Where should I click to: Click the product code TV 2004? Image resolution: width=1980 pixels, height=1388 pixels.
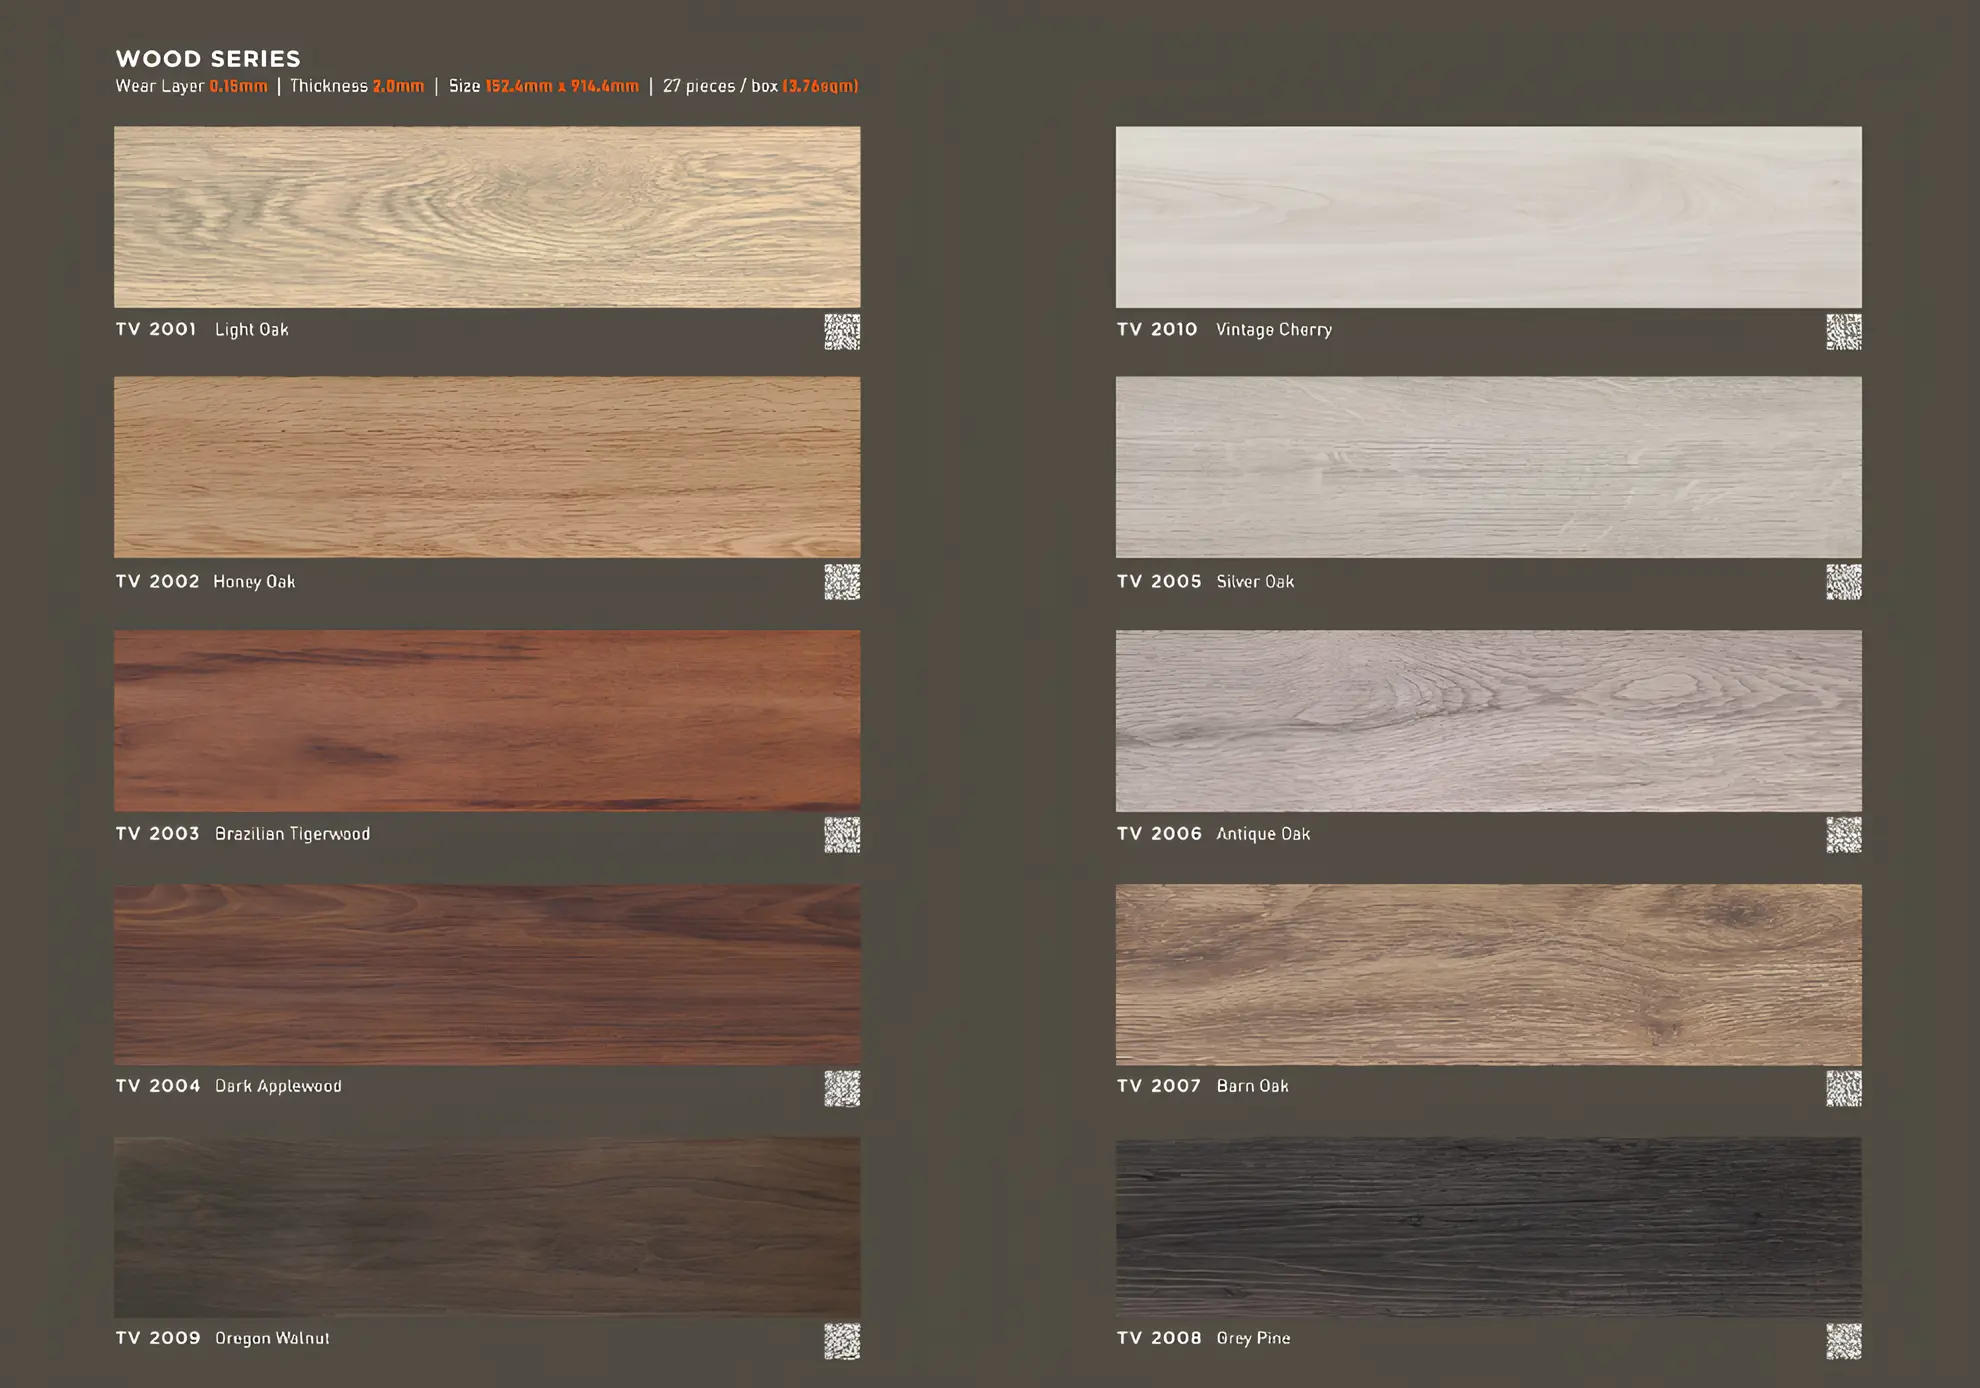158,1085
